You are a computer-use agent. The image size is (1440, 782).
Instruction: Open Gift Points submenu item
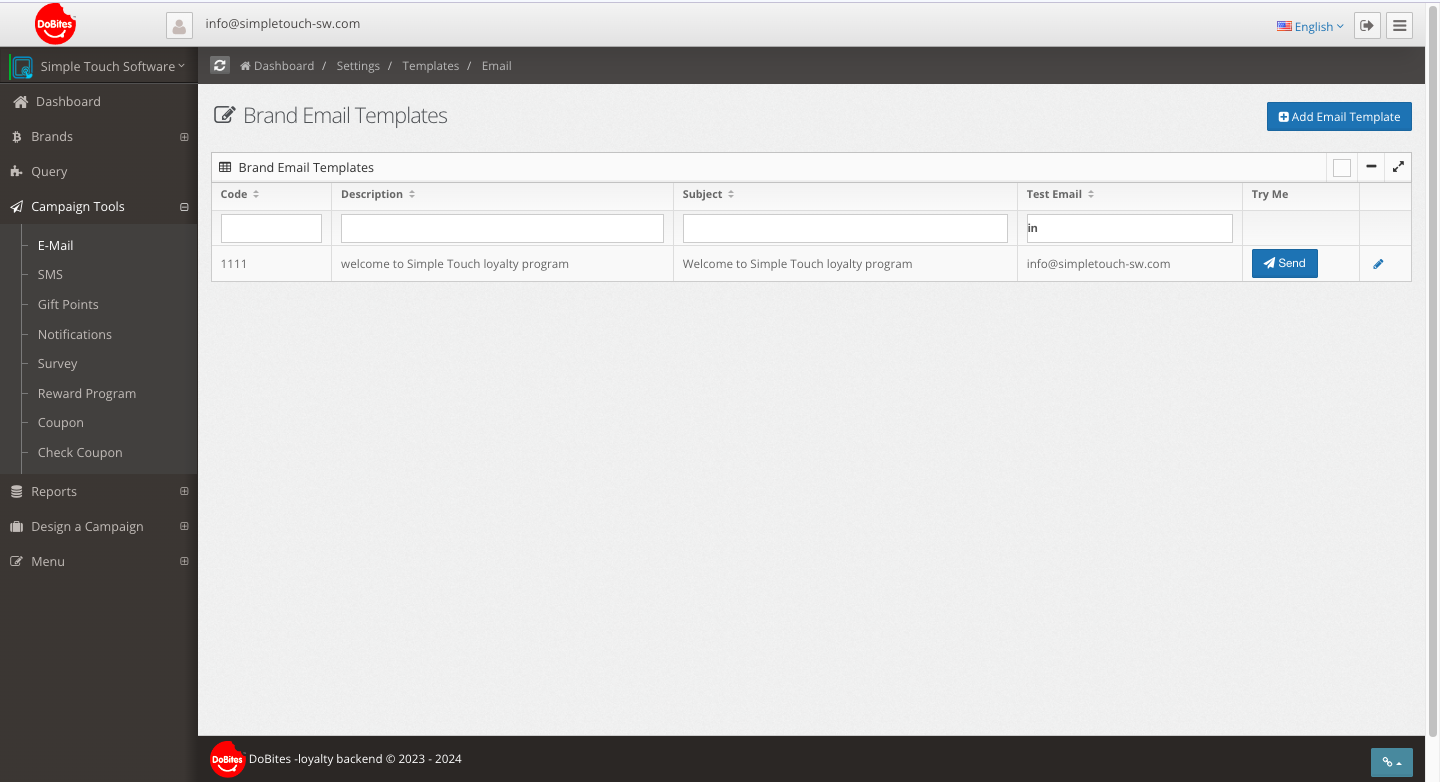(68, 305)
